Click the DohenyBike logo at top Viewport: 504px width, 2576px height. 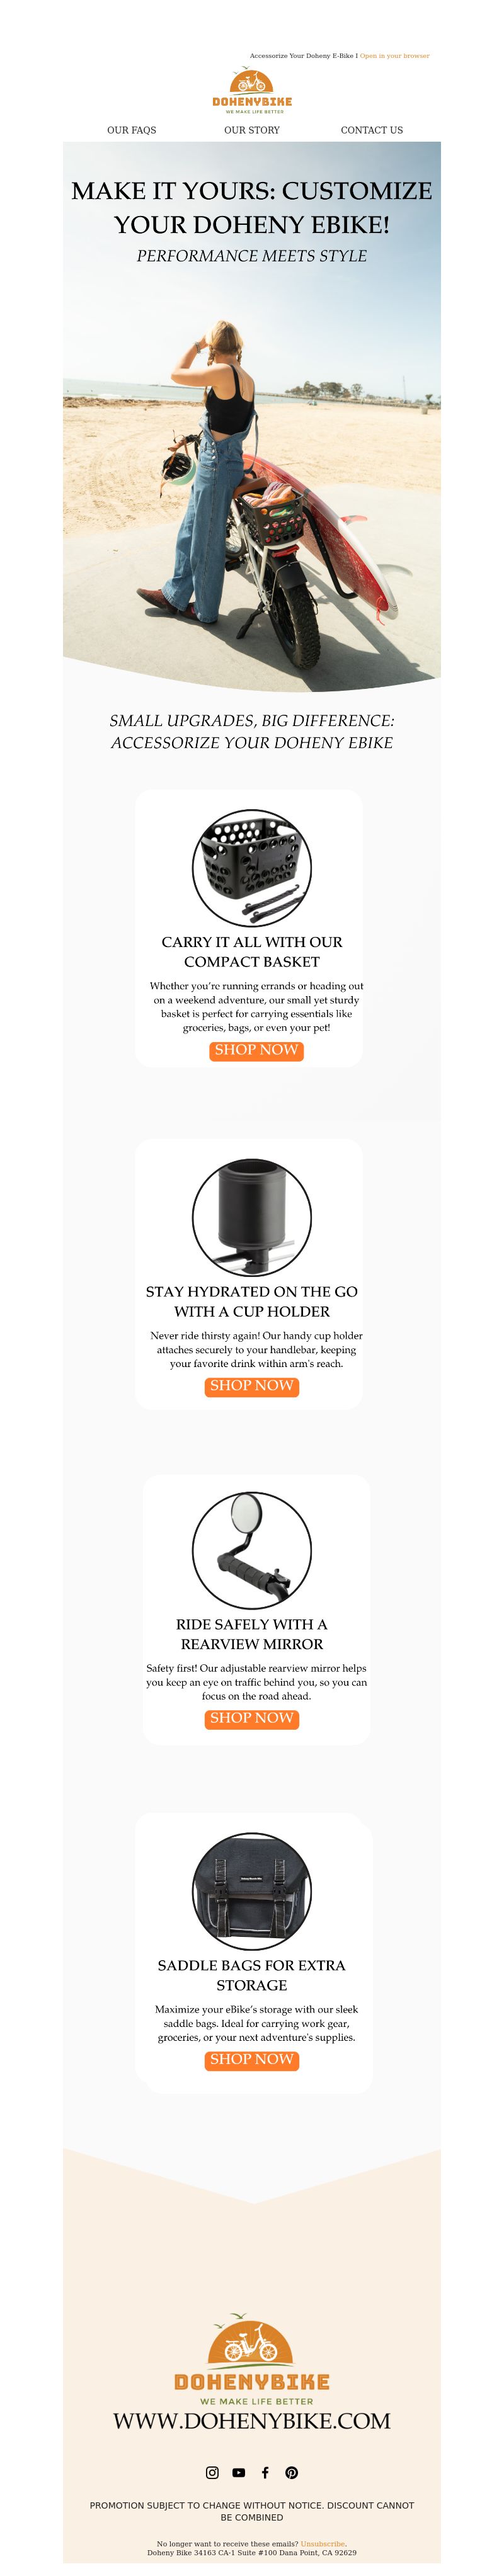(252, 91)
